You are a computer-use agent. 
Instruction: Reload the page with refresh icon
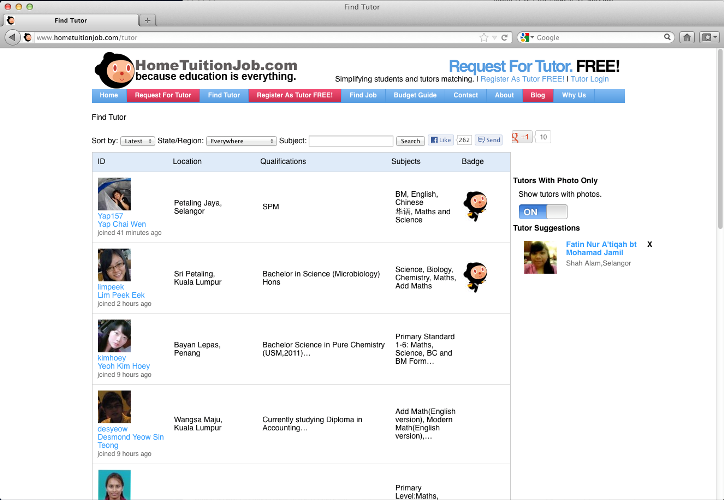pyautogui.click(x=504, y=37)
